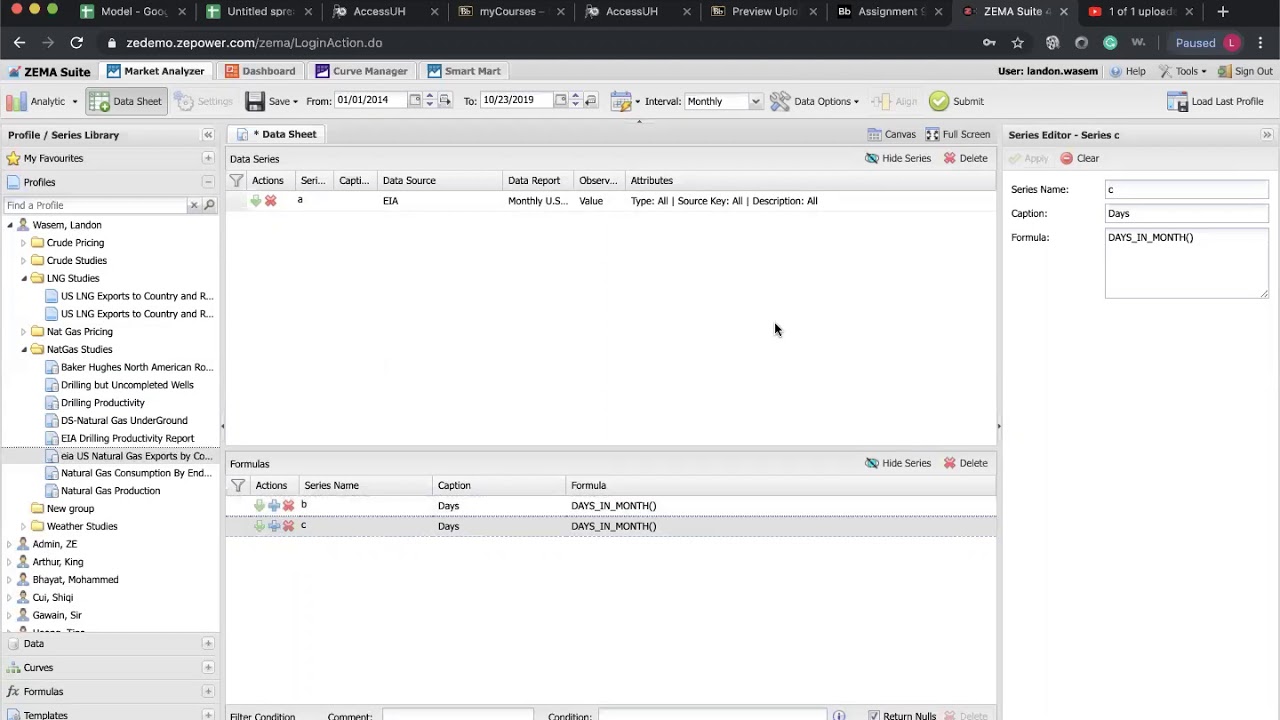Hide Series in the Data Series panel

click(898, 158)
